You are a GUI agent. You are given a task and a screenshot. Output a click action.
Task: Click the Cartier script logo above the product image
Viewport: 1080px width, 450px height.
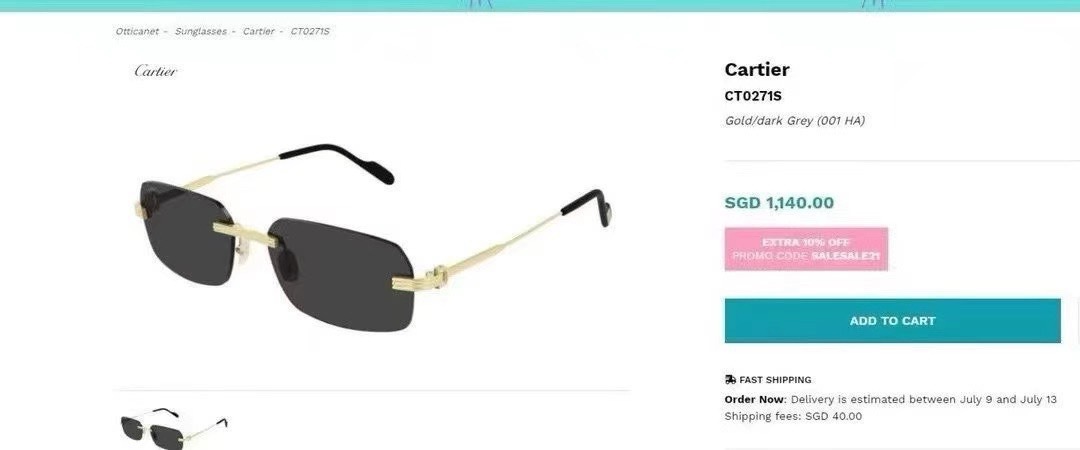(x=156, y=71)
